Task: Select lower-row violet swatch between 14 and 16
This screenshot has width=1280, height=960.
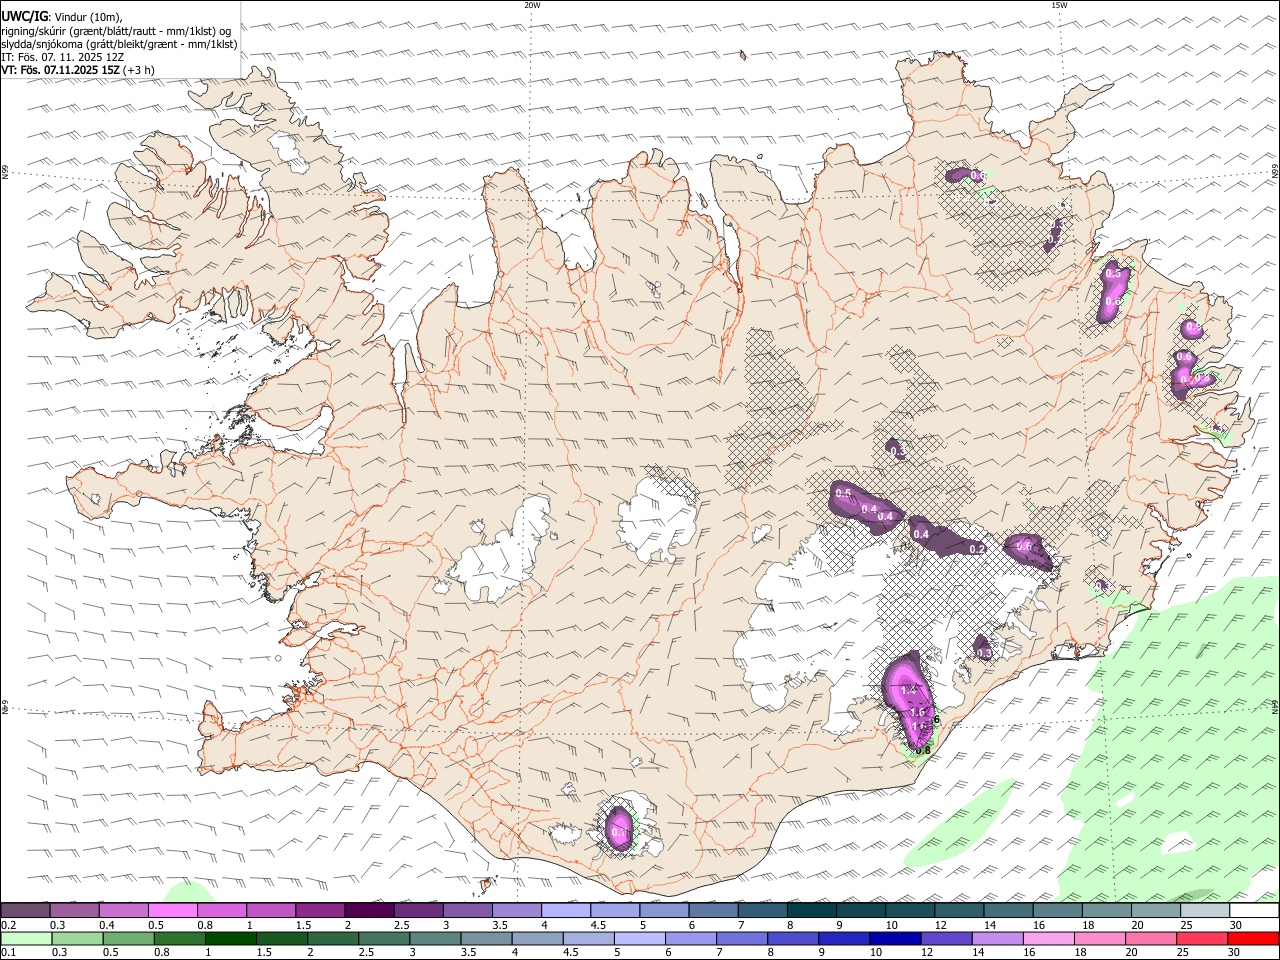Action: [x=999, y=939]
